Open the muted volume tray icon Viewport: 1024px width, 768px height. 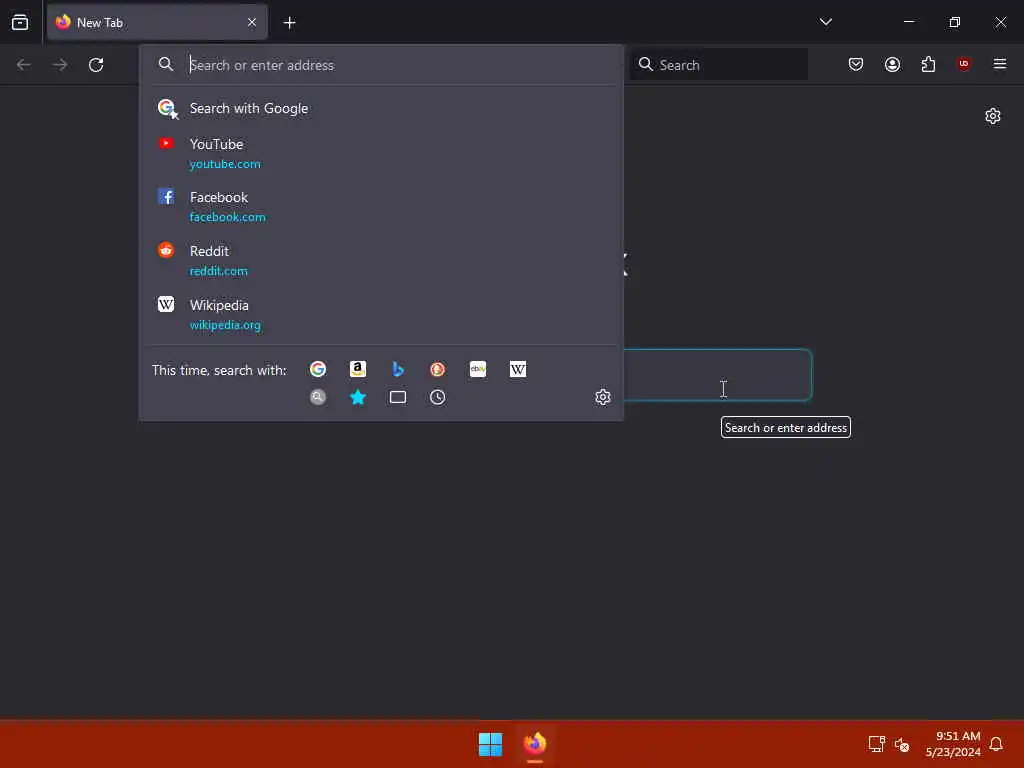[902, 744]
